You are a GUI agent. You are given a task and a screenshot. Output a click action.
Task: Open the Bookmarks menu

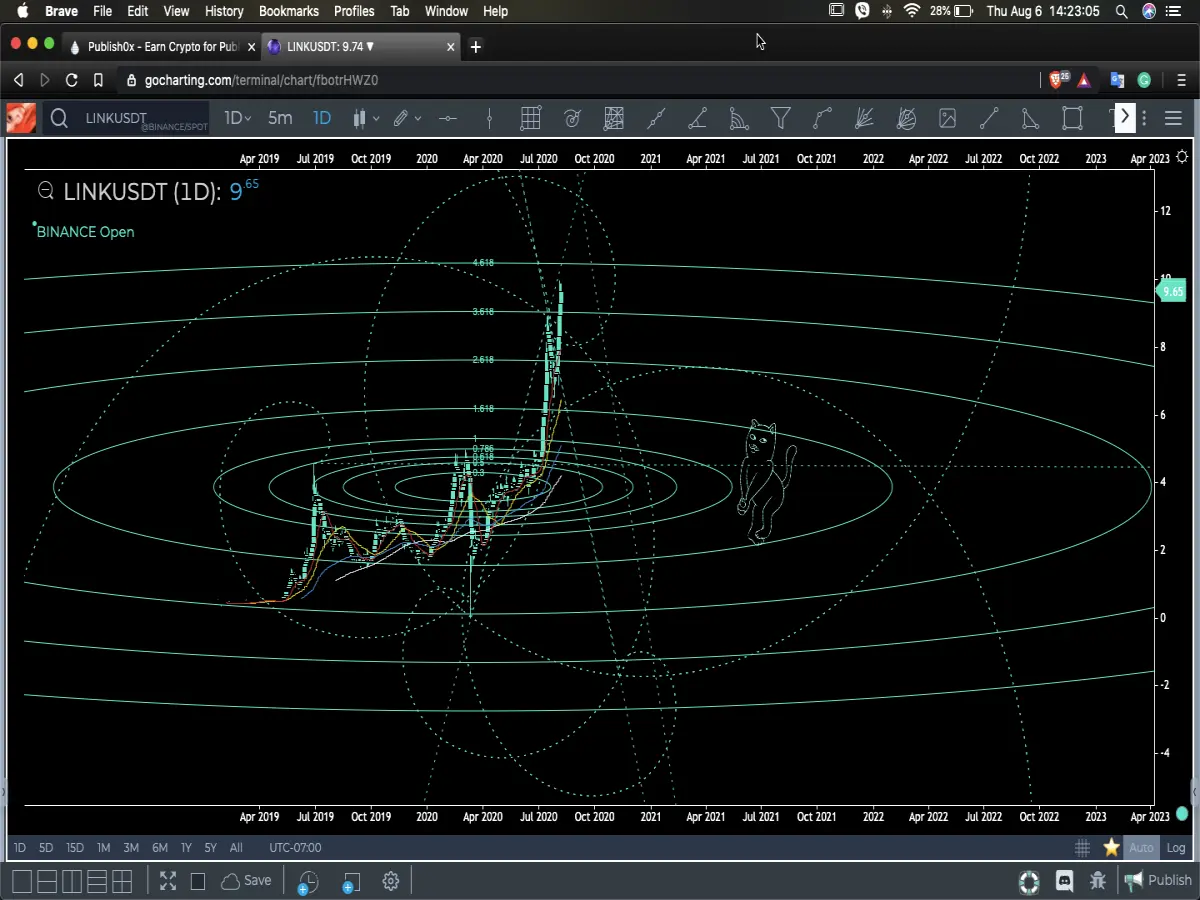[x=288, y=11]
